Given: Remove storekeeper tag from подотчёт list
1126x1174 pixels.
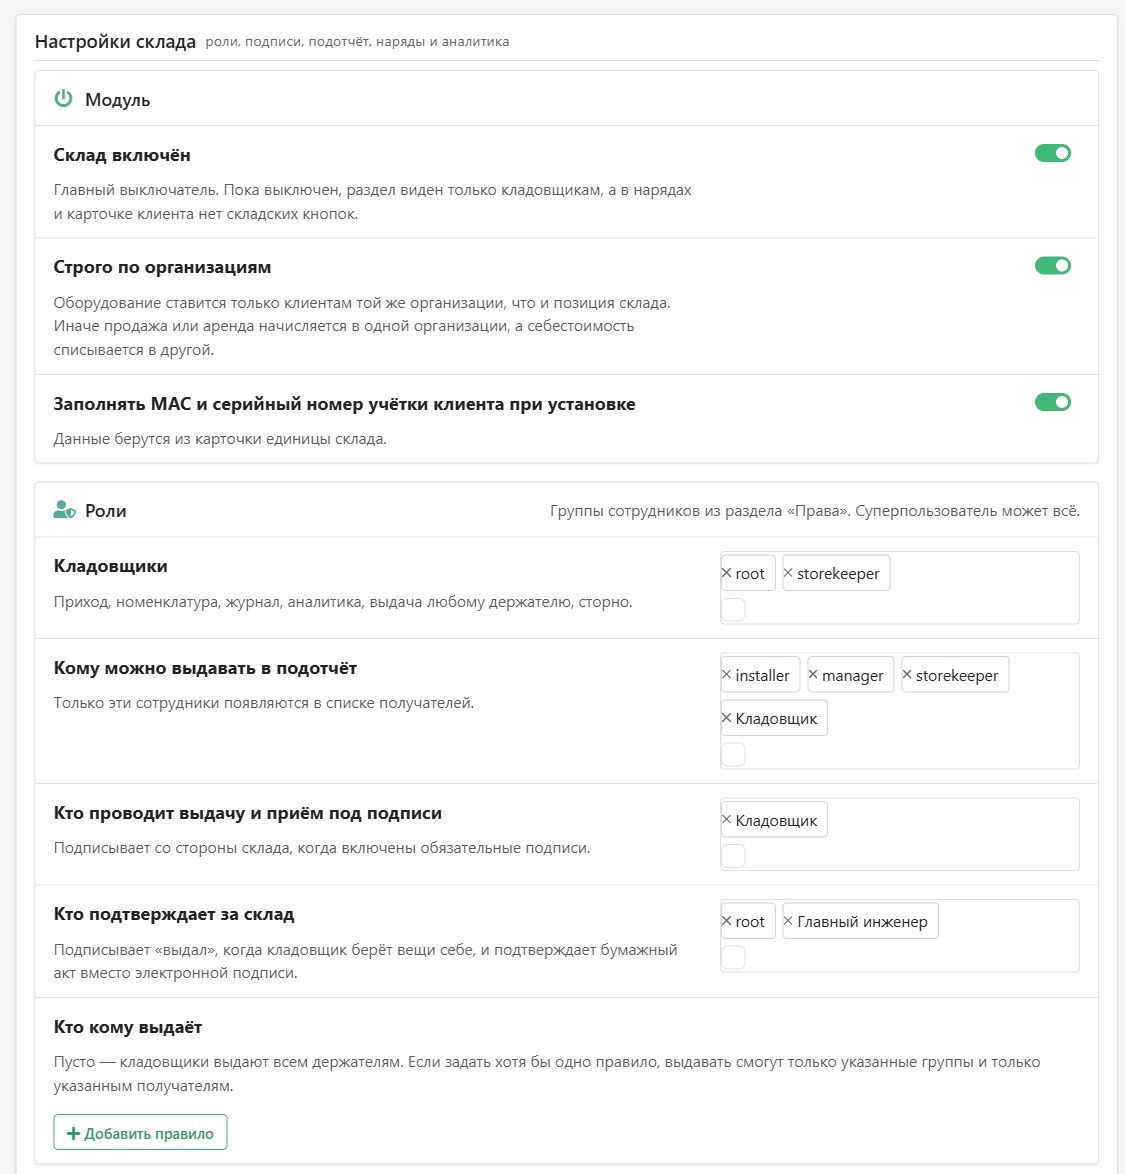Looking at the screenshot, I should pos(907,675).
